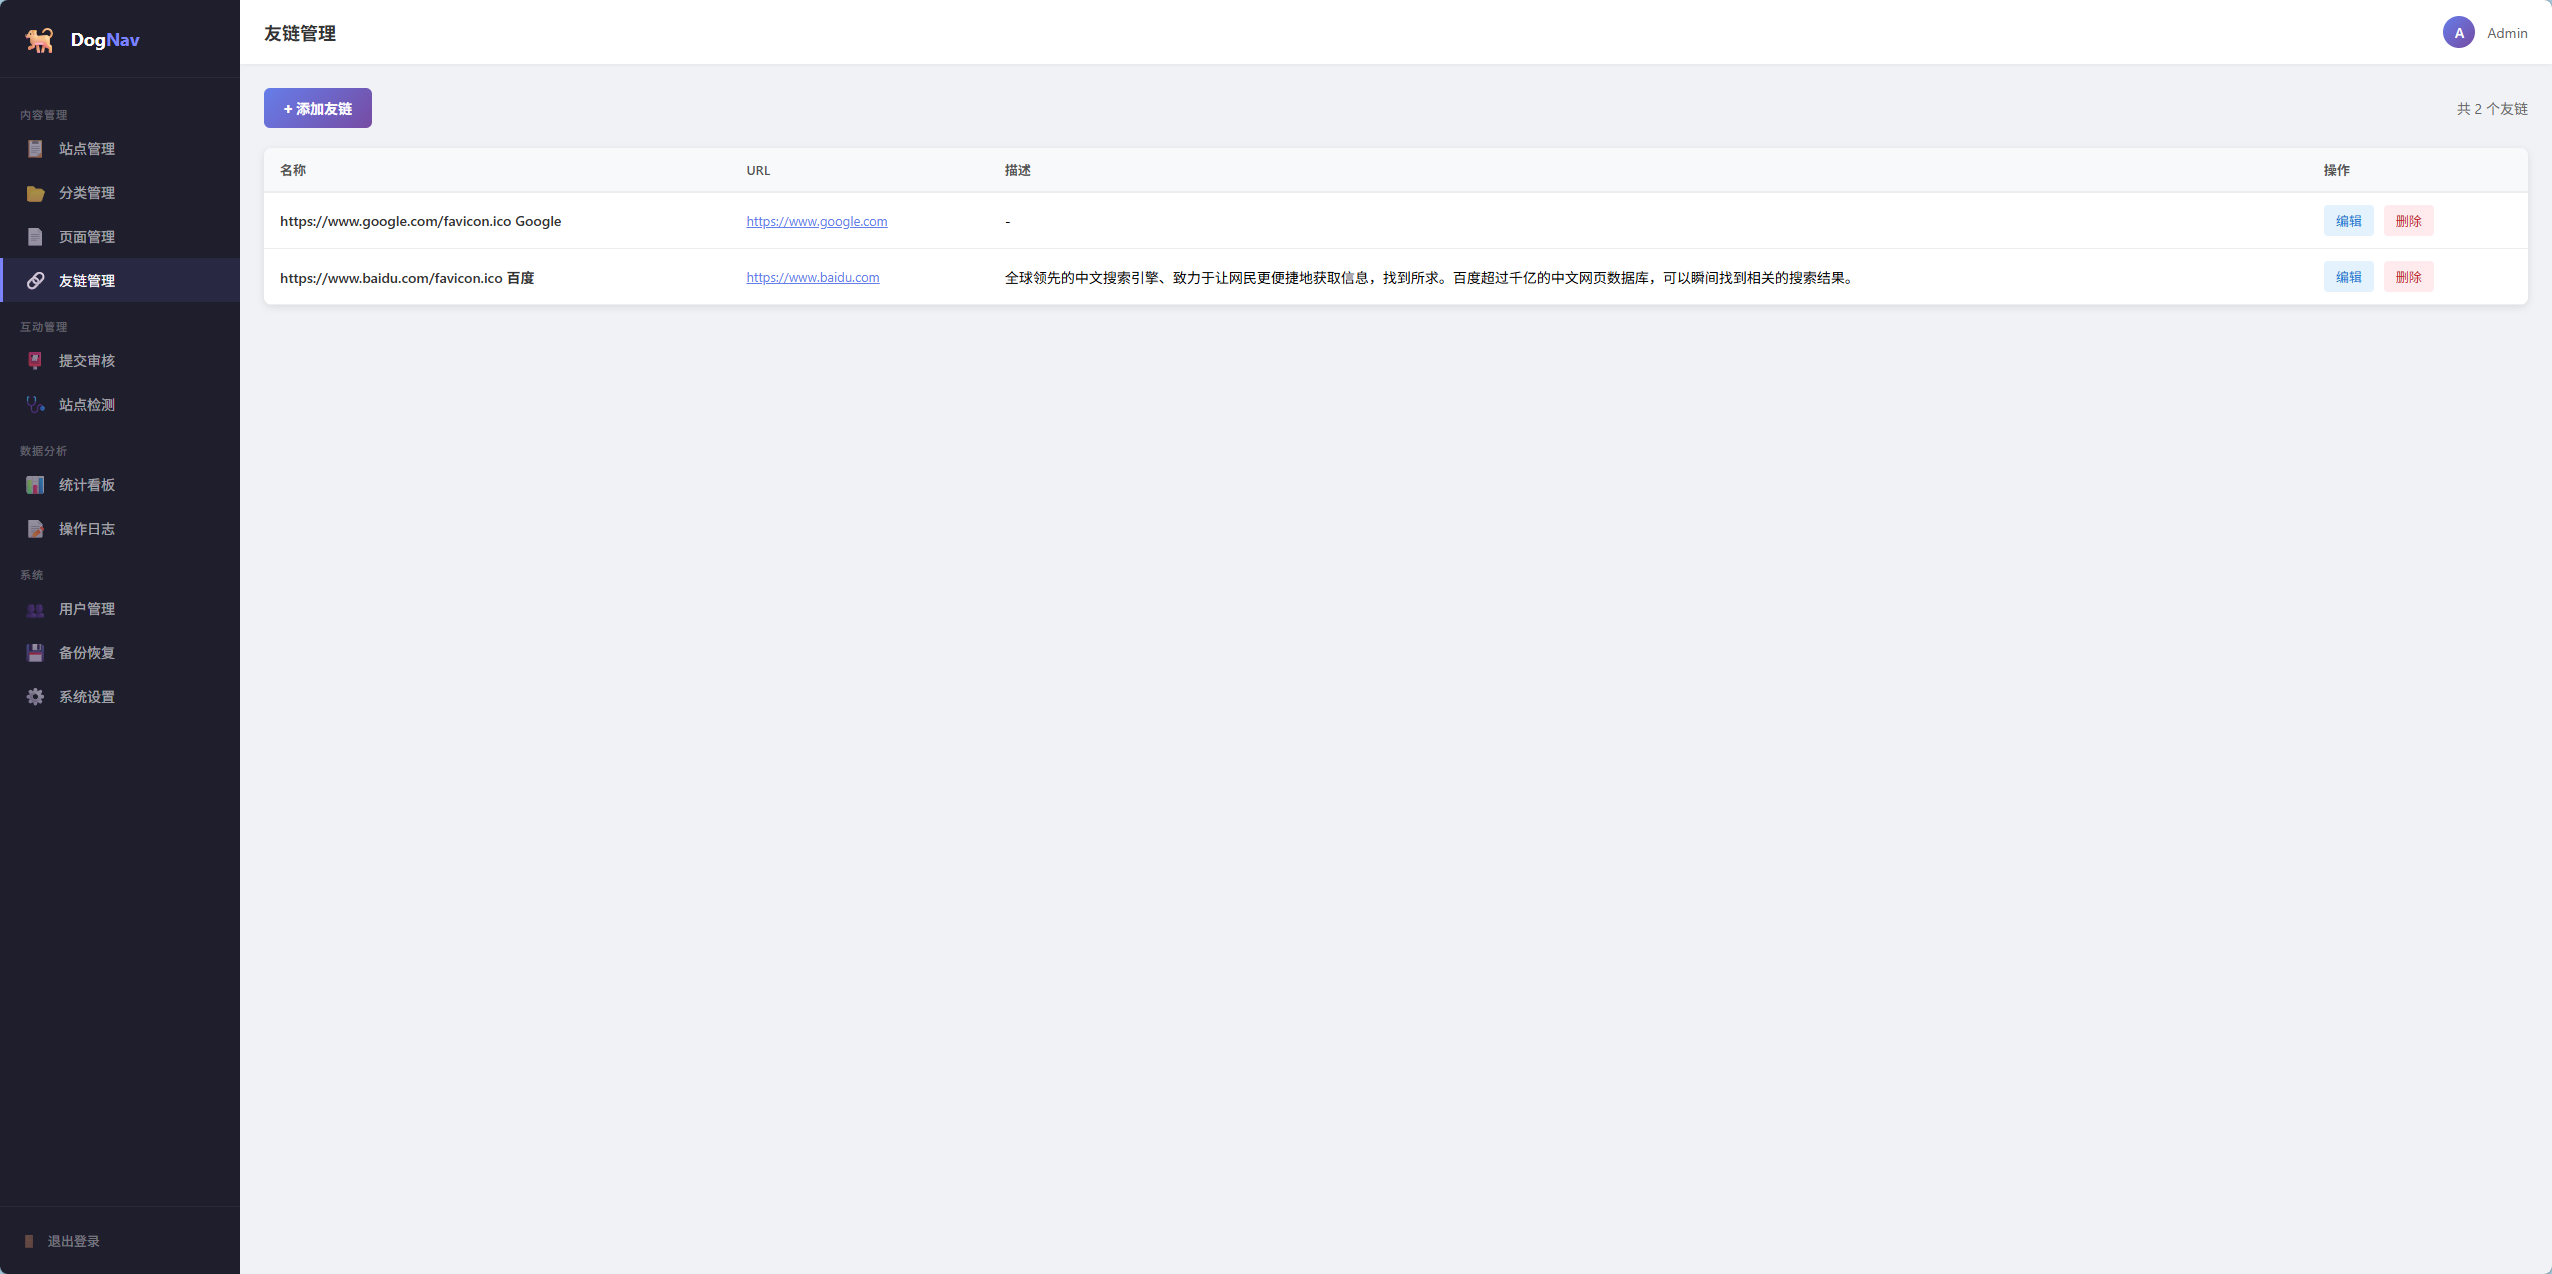
Task: Click the 操作日志 log icon
Action: tap(35, 529)
